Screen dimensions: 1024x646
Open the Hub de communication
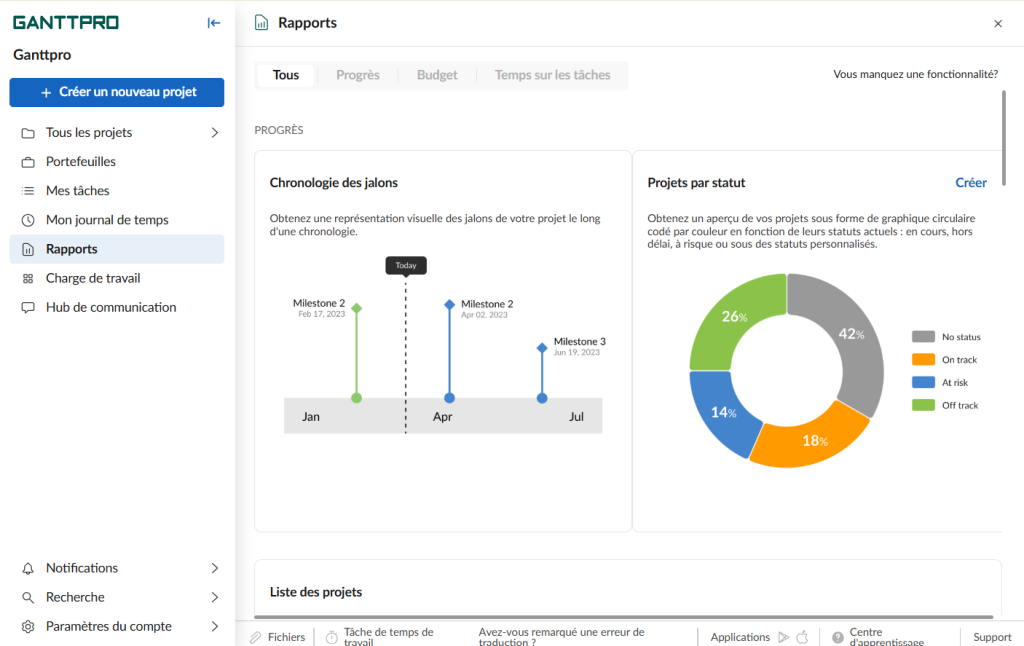111,307
